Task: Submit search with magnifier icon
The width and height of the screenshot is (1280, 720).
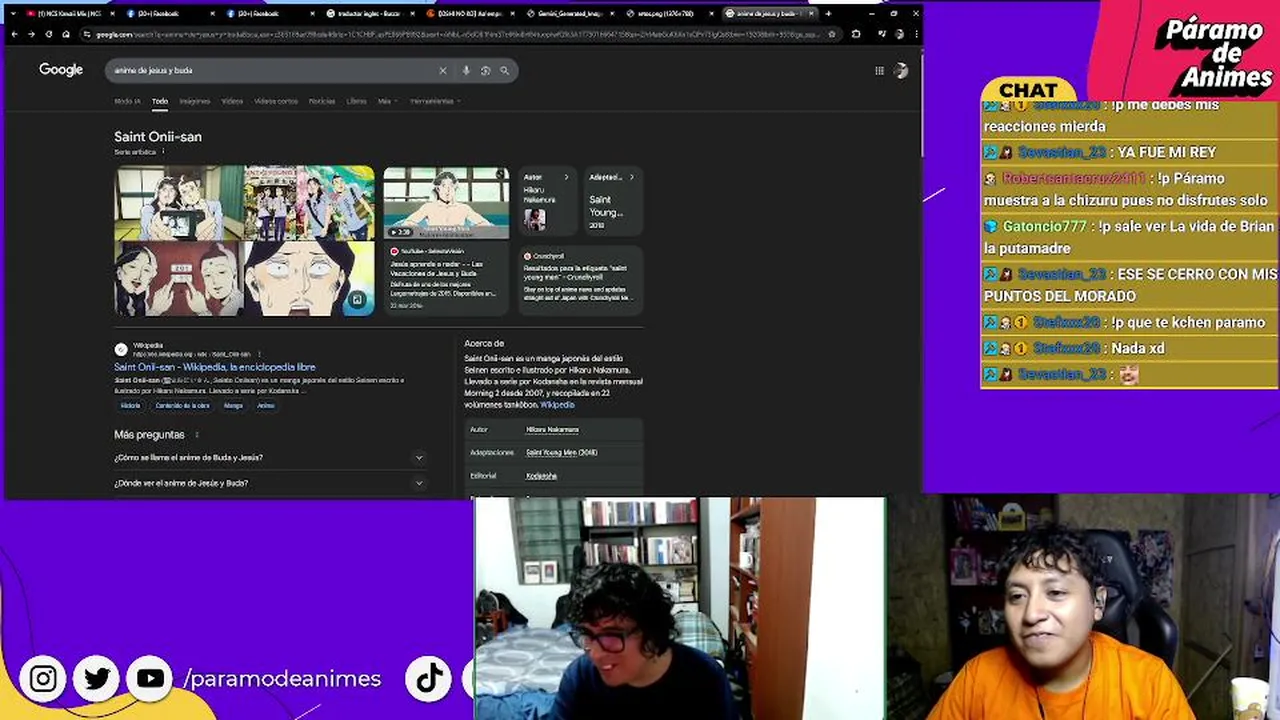Action: [504, 70]
